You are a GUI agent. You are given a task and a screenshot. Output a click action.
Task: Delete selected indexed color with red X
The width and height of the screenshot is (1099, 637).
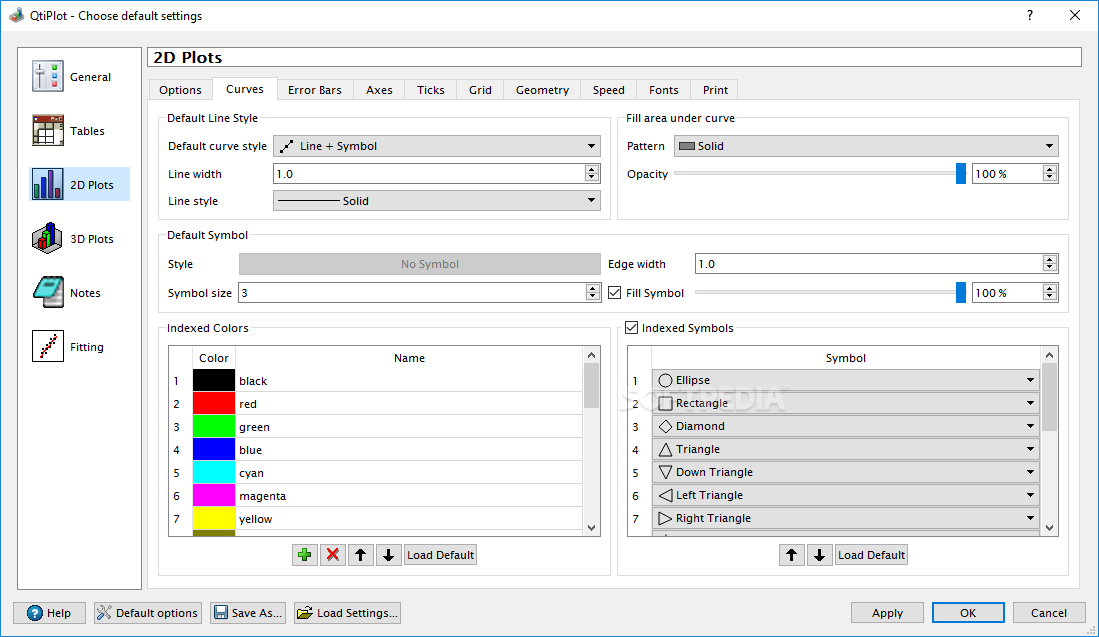[332, 555]
